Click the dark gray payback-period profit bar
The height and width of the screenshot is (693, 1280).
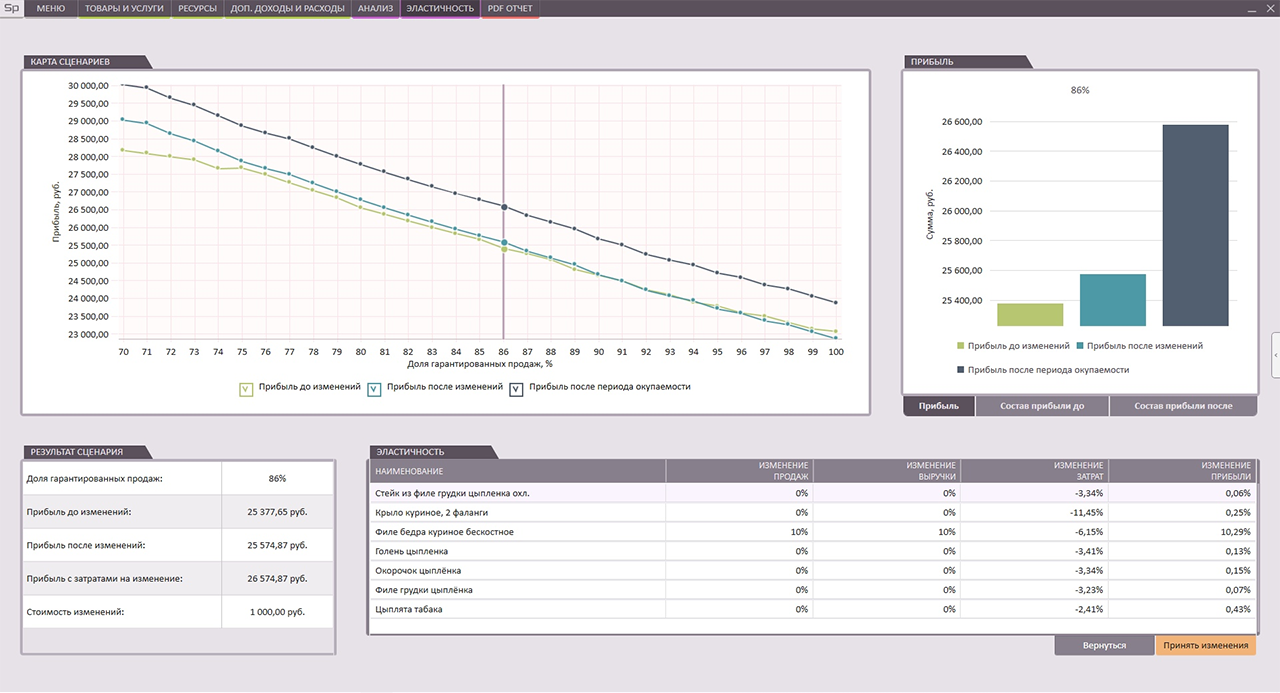click(x=1195, y=225)
